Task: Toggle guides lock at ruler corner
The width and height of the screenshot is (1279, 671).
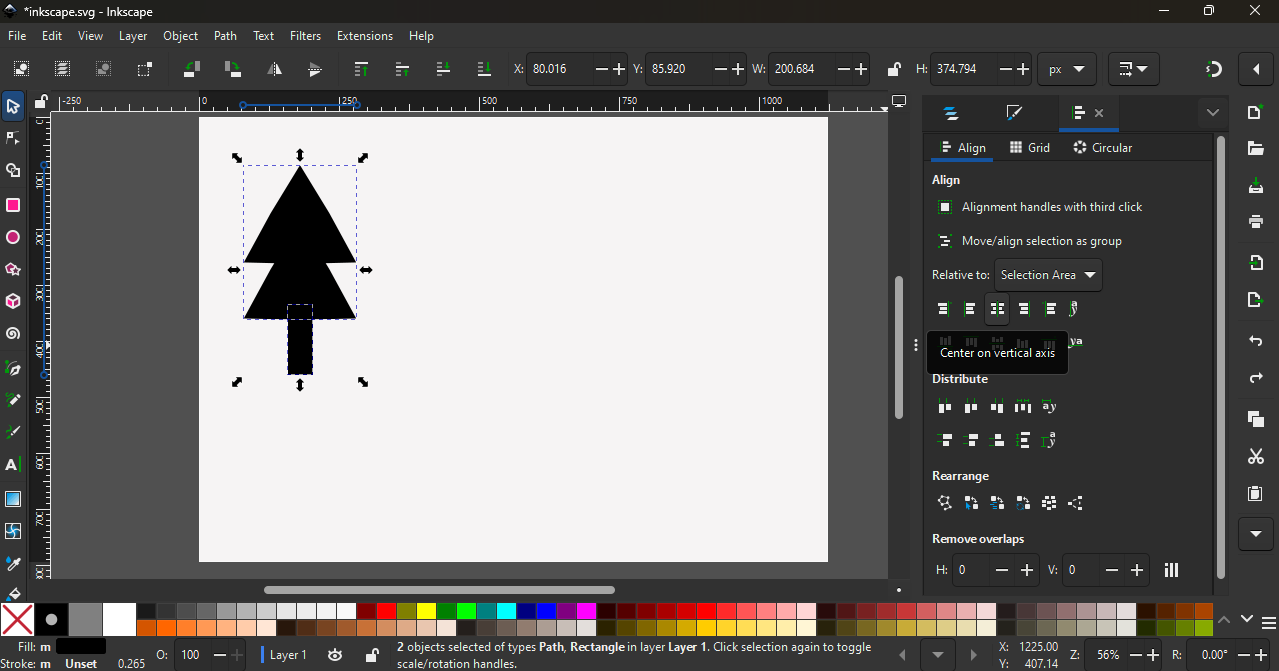Action: point(41,102)
